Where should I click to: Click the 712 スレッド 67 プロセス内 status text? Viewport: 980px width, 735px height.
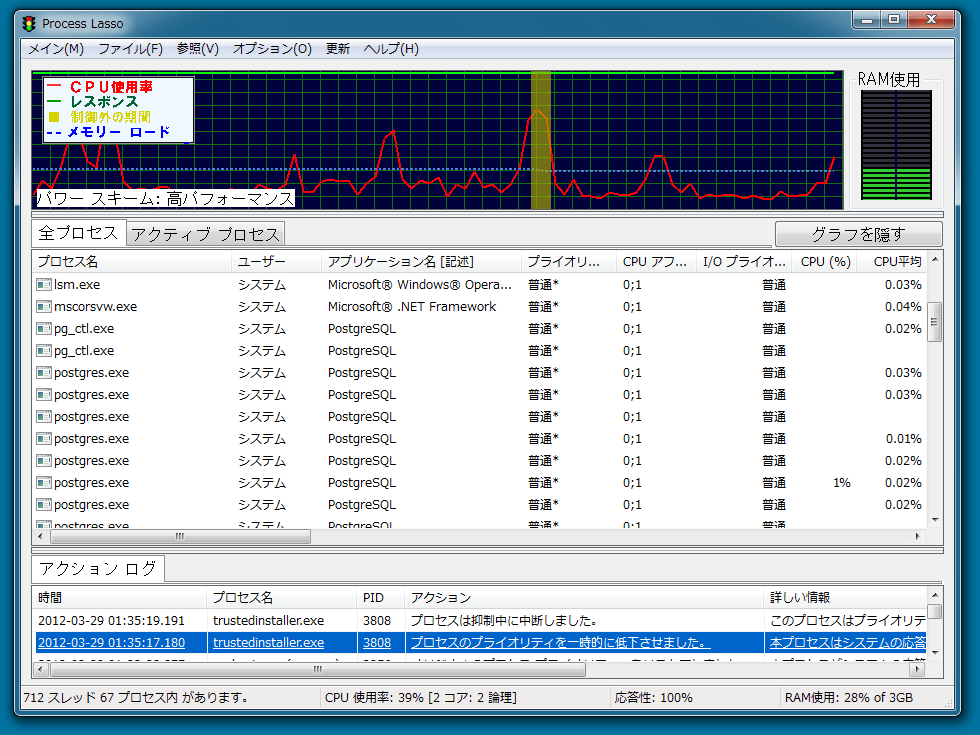click(136, 698)
